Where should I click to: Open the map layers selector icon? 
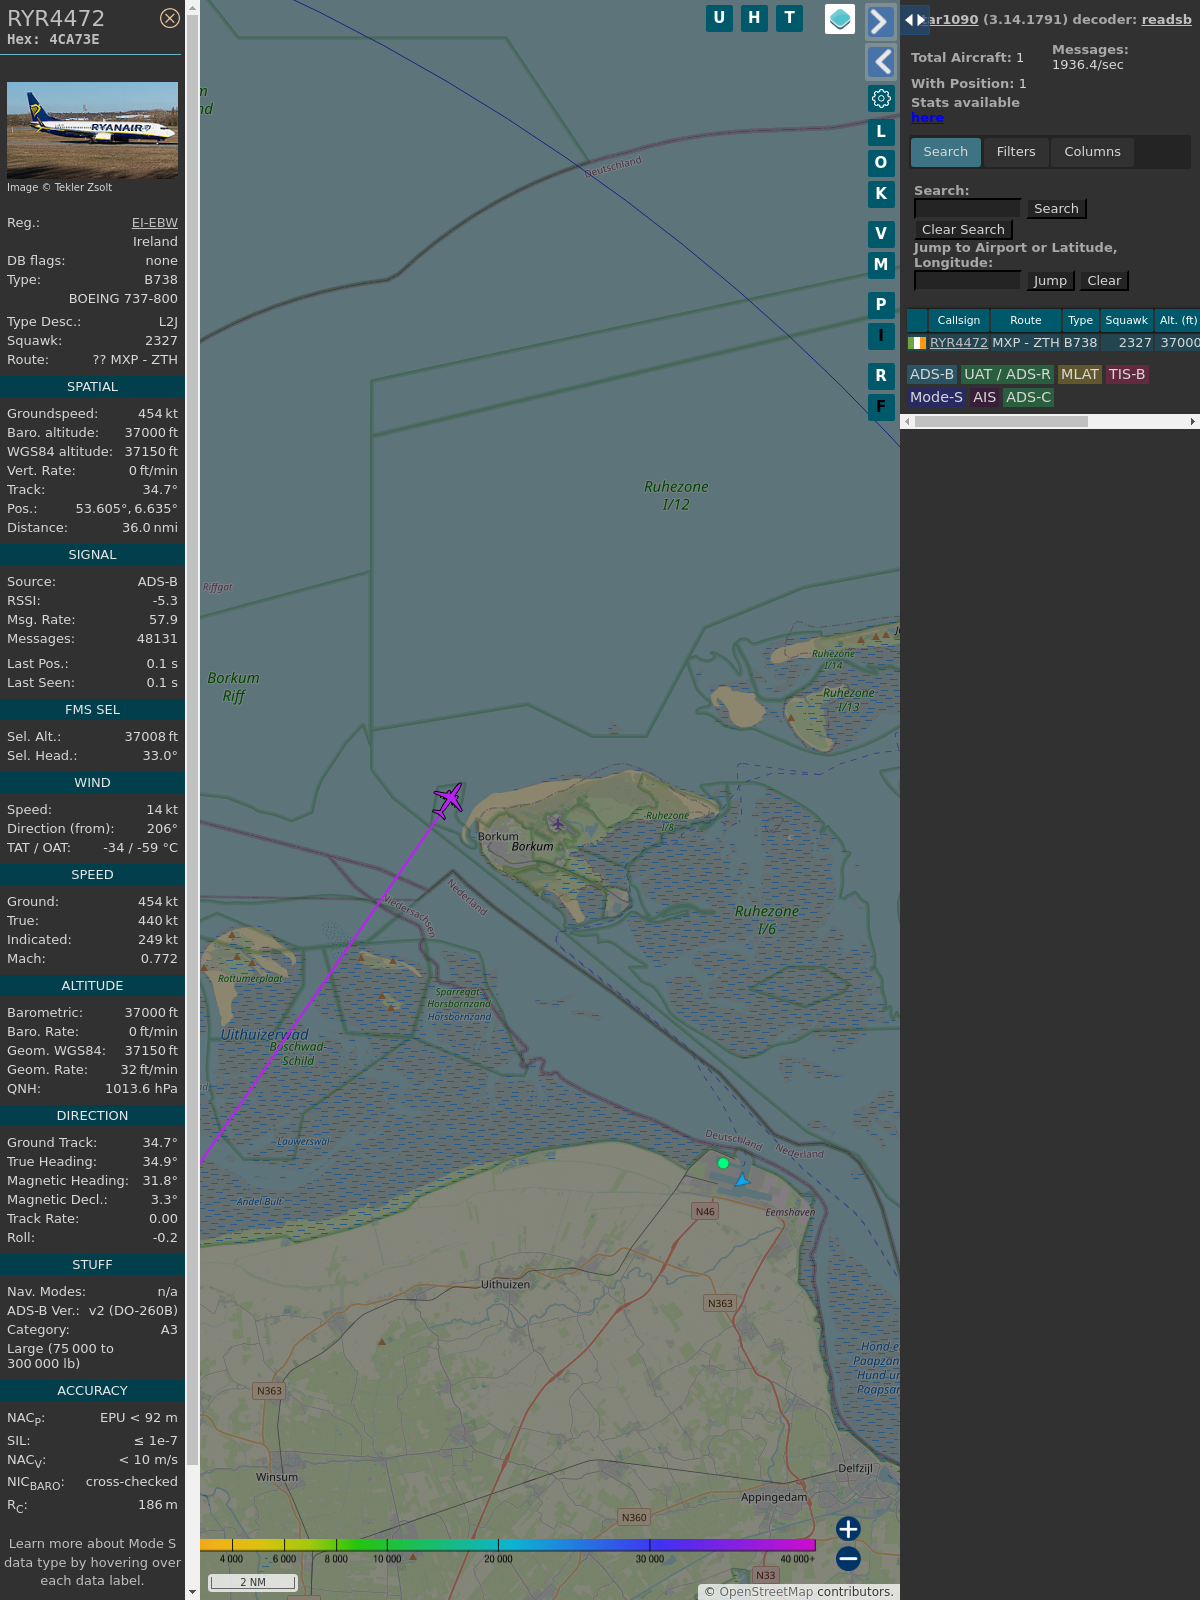click(840, 18)
